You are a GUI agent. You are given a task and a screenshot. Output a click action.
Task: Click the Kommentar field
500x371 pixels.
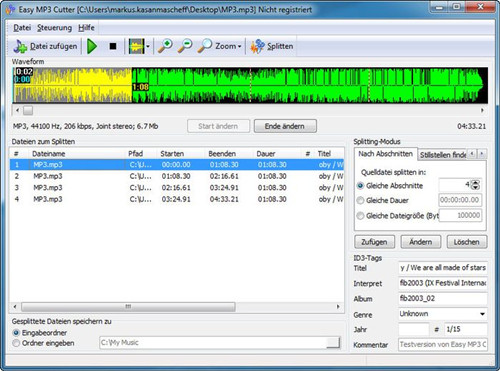[x=443, y=344]
